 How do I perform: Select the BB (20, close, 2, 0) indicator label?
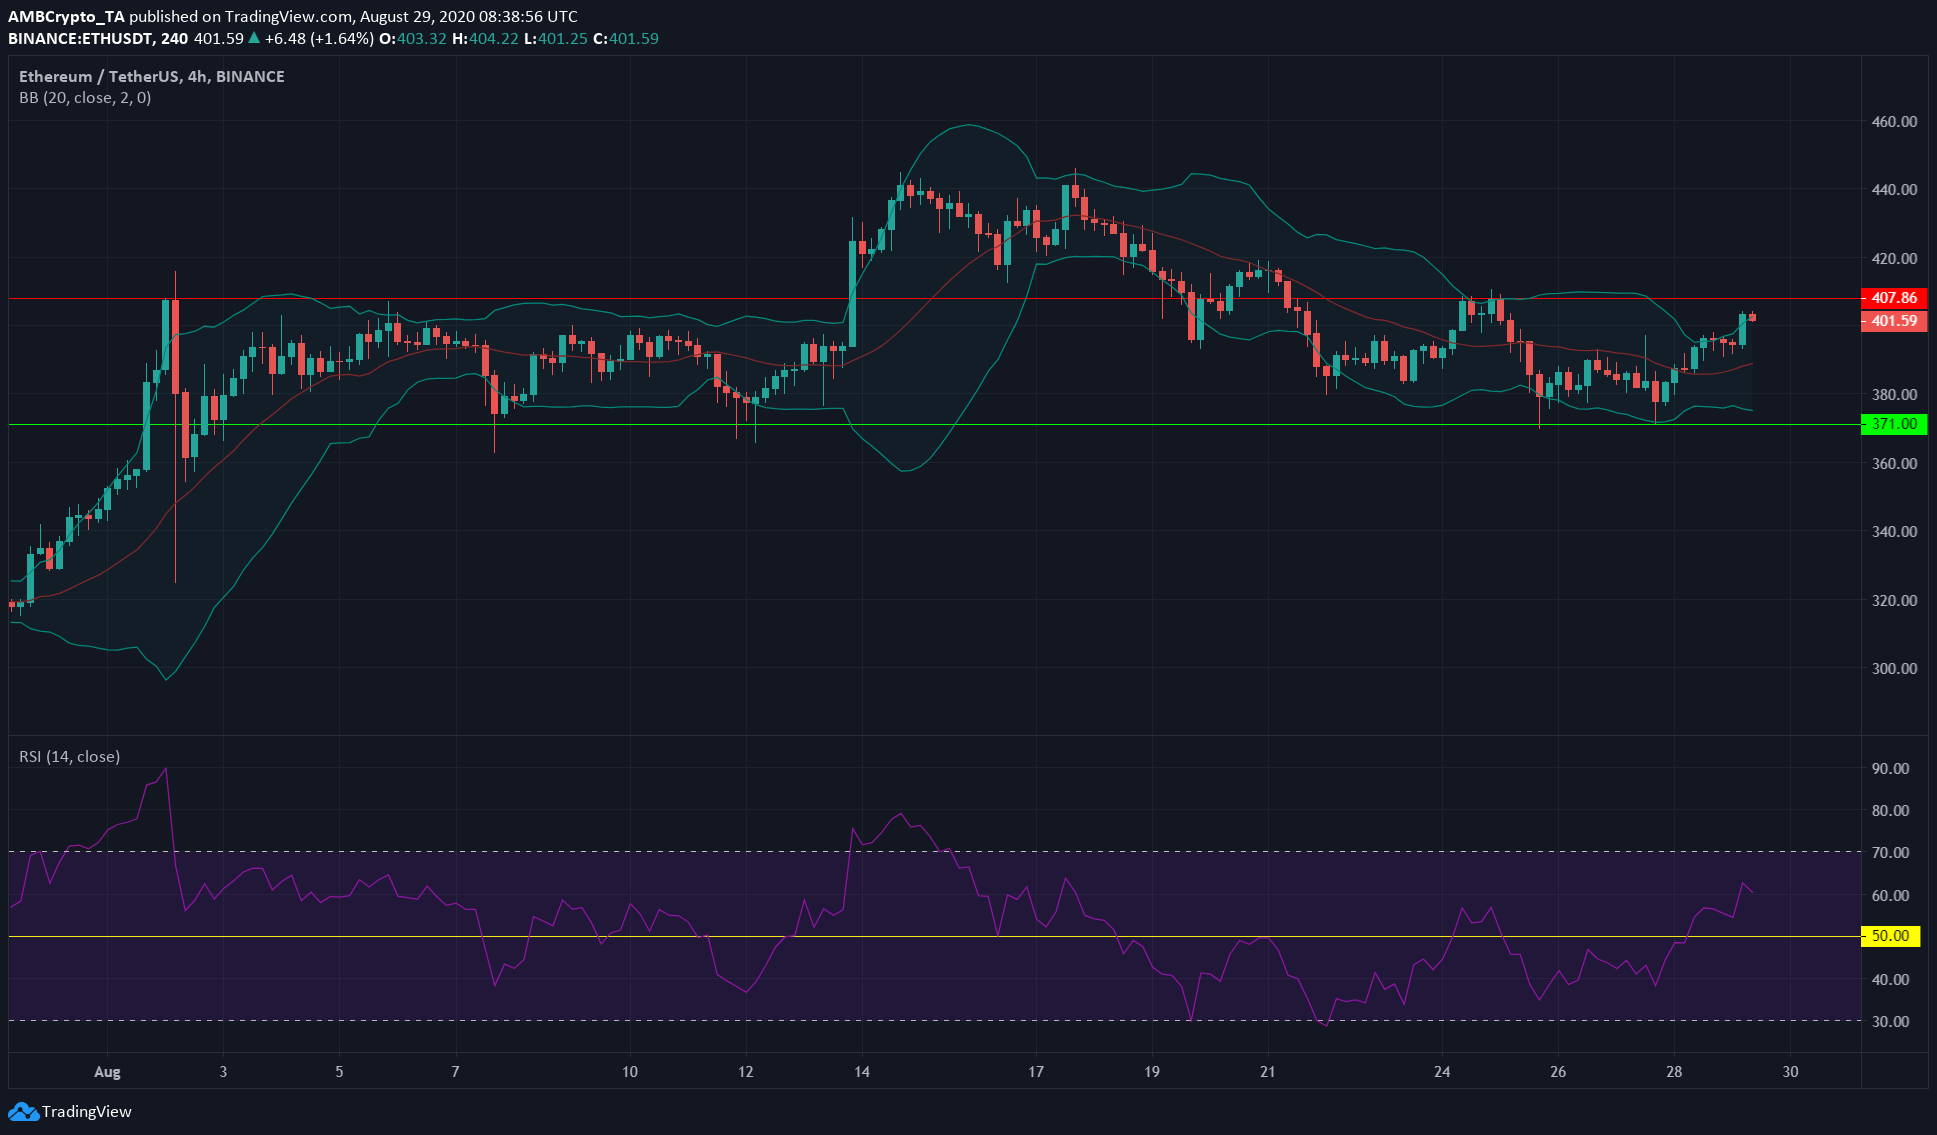(x=85, y=98)
